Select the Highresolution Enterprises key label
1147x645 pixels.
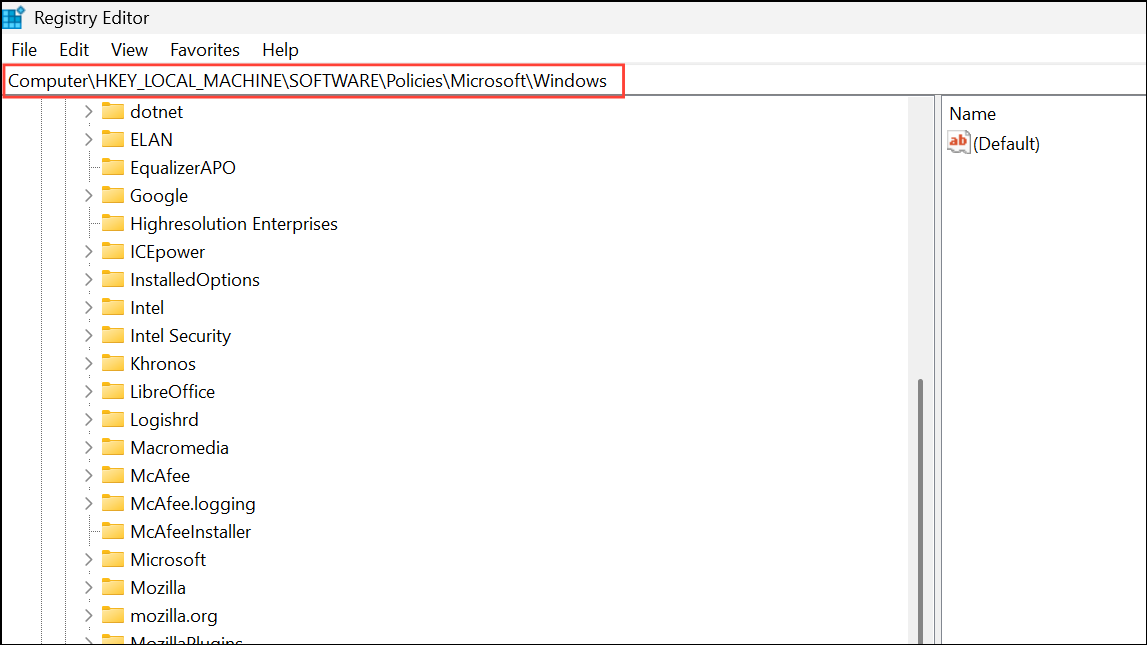pos(234,224)
